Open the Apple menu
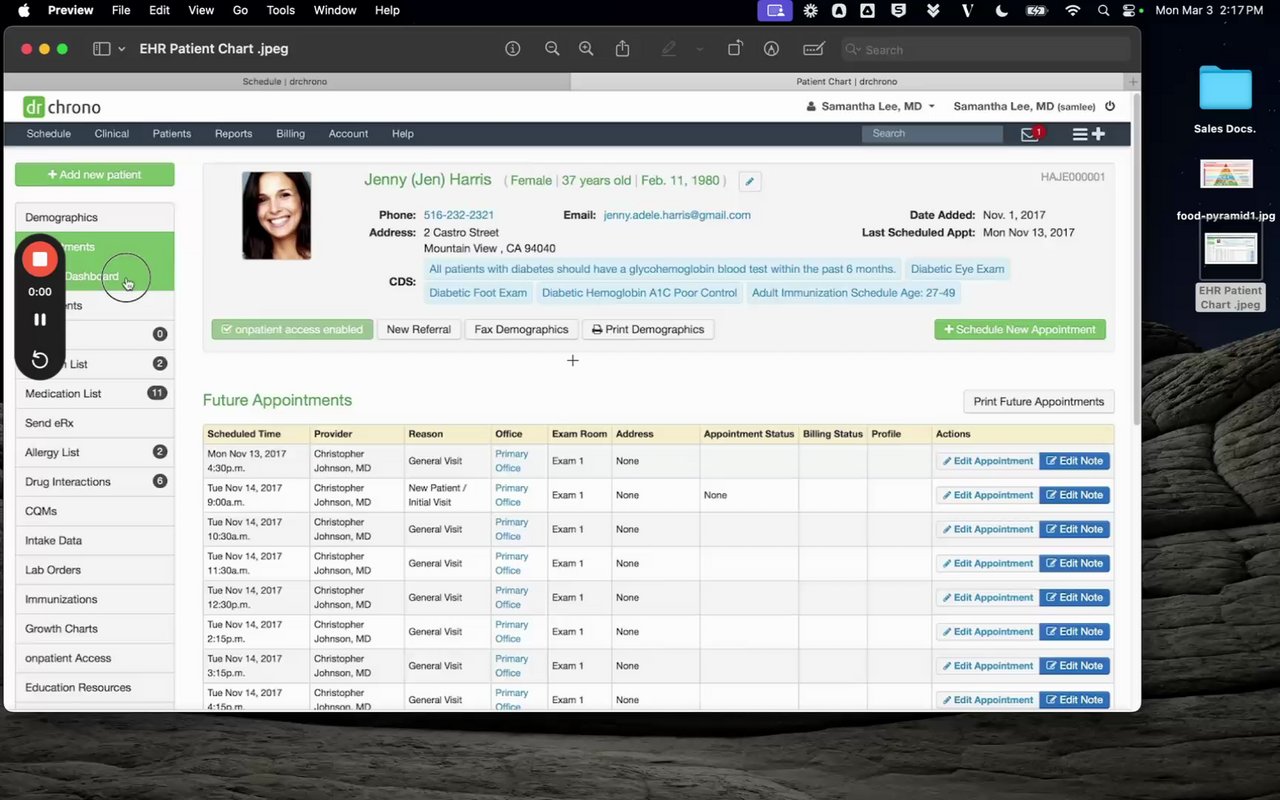Image resolution: width=1280 pixels, height=800 pixels. click(23, 10)
